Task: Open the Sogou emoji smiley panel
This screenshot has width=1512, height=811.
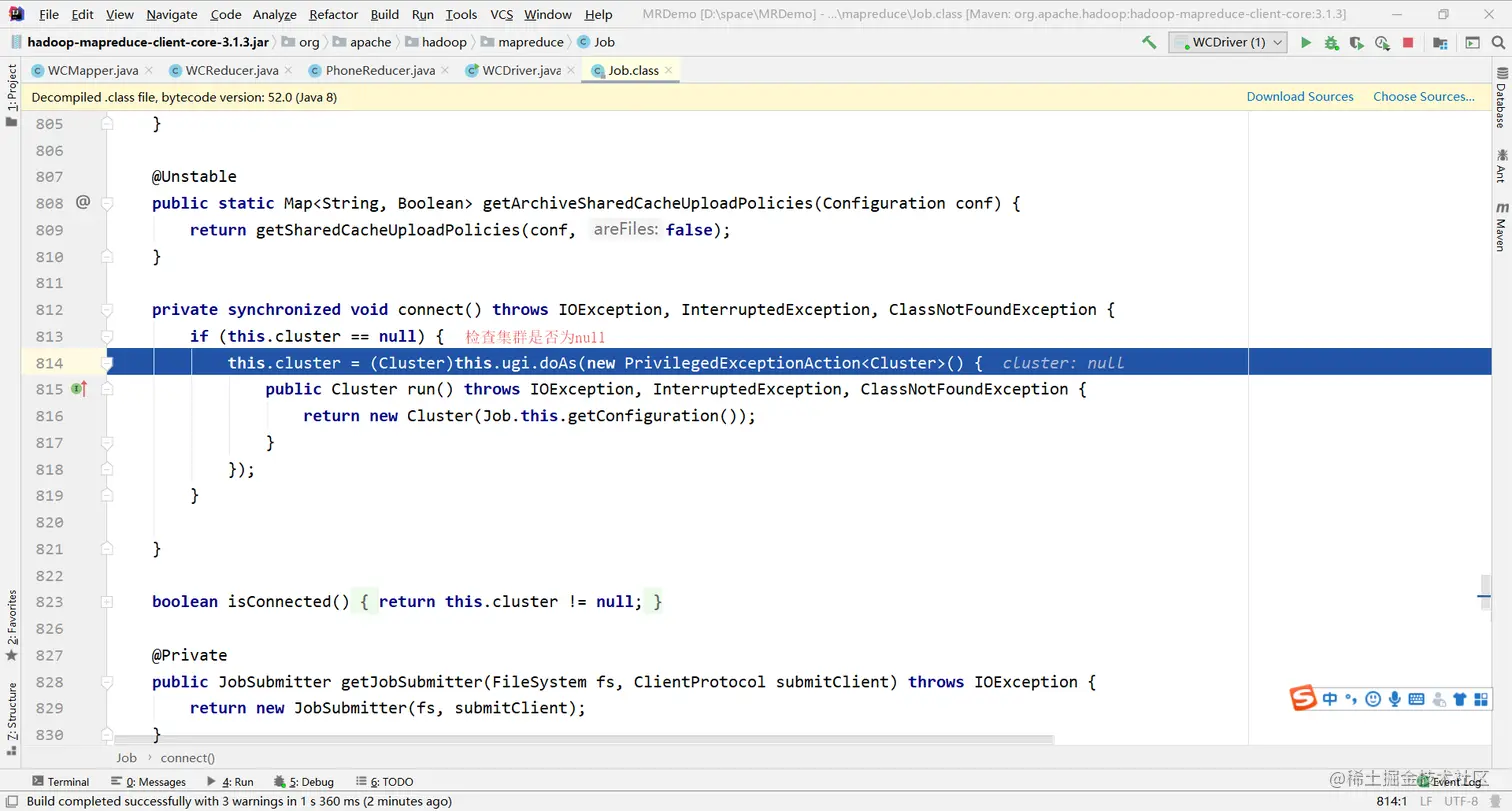Action: pos(1373,699)
